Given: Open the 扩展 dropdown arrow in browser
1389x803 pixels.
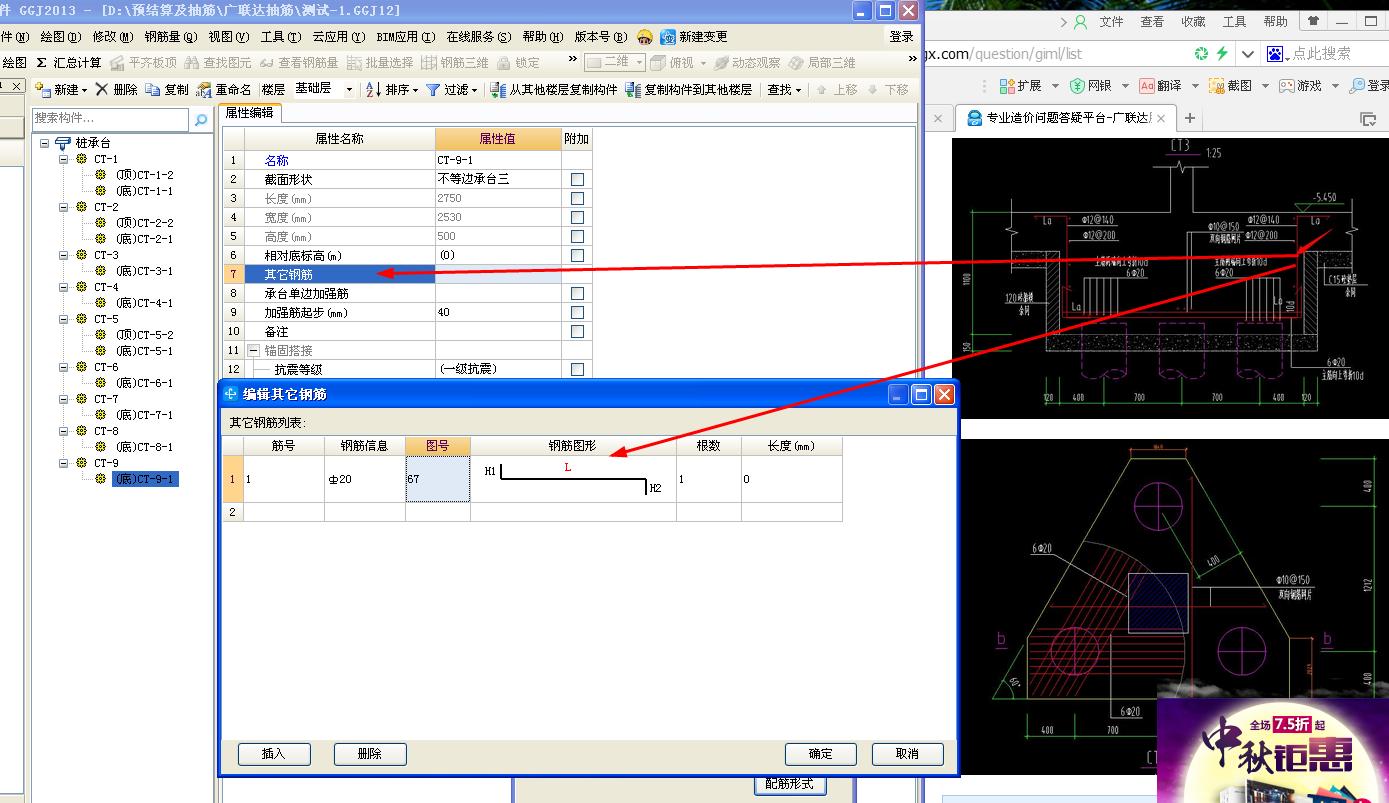Looking at the screenshot, I should click(1053, 86).
